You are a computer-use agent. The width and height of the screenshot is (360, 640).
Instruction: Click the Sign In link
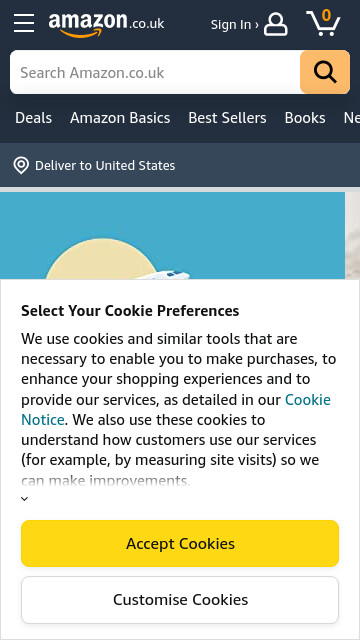pos(234,24)
